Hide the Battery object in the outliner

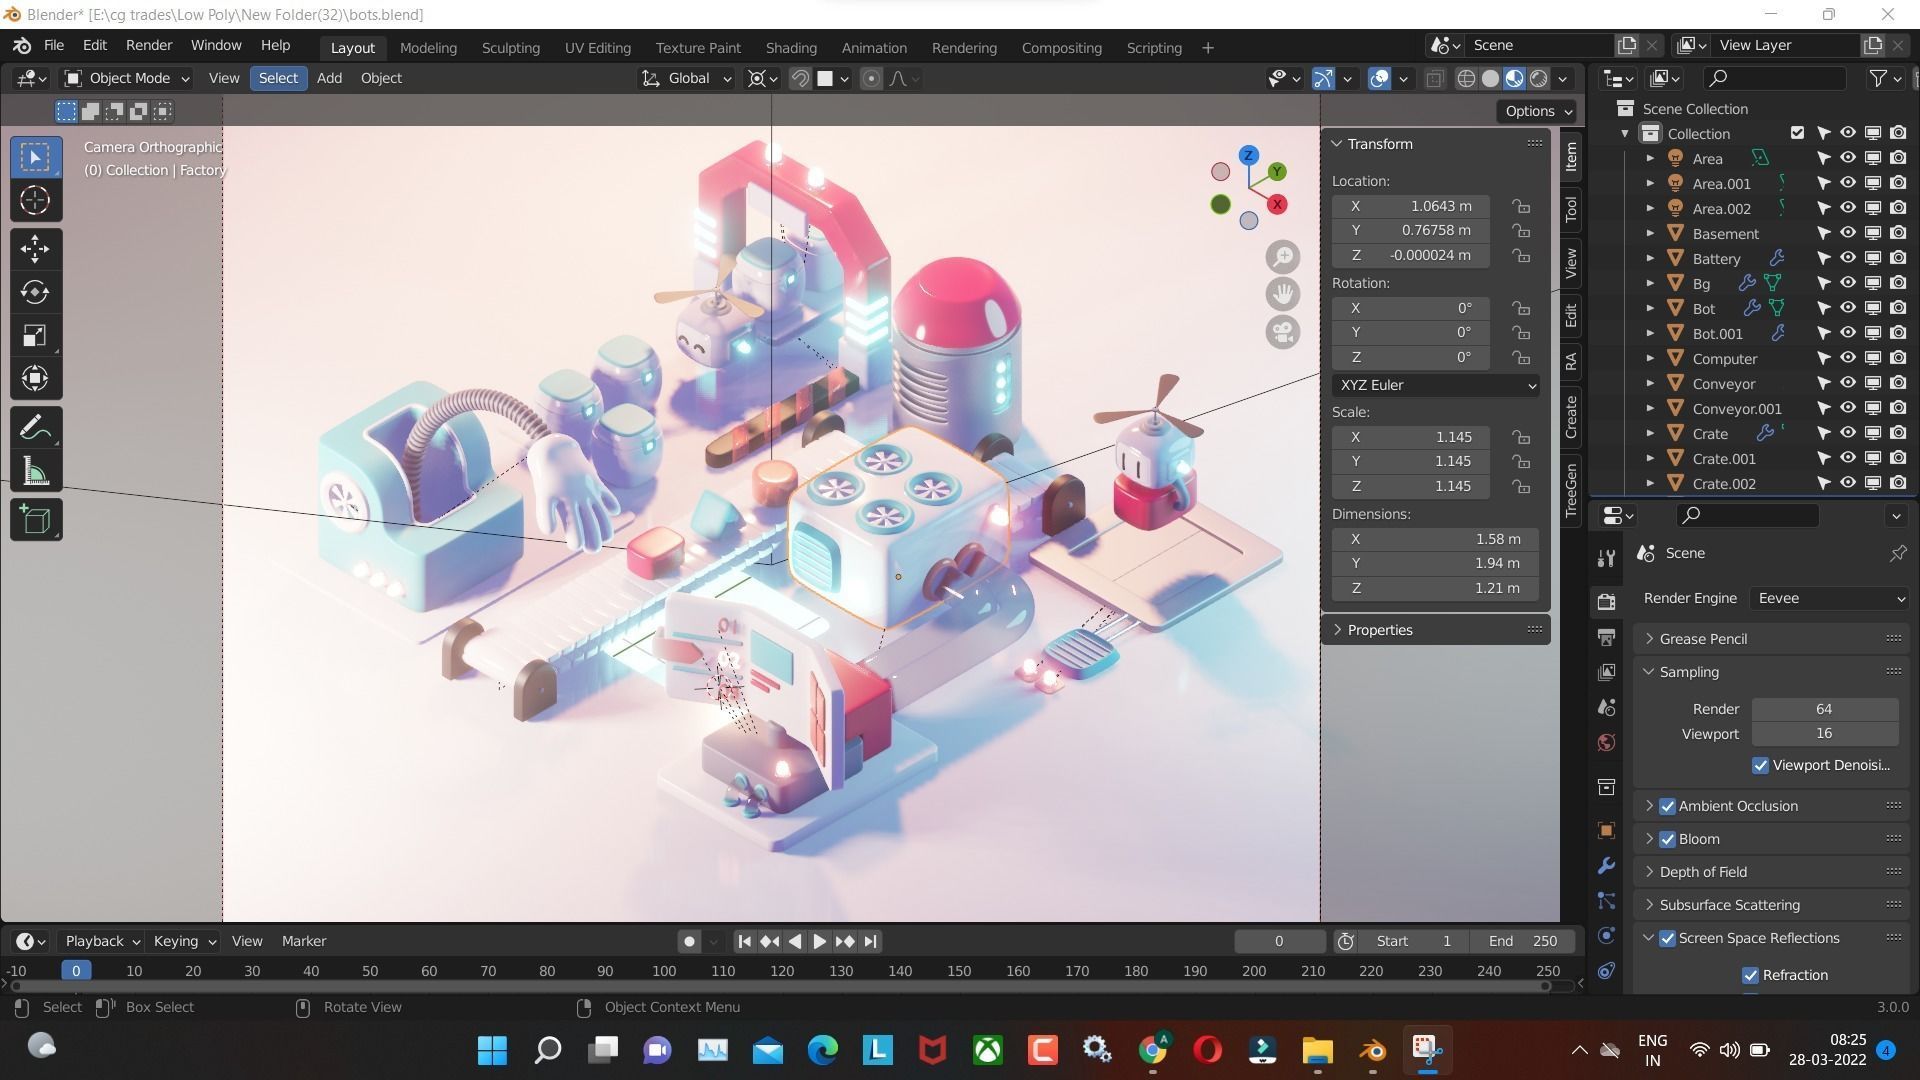(x=1847, y=258)
